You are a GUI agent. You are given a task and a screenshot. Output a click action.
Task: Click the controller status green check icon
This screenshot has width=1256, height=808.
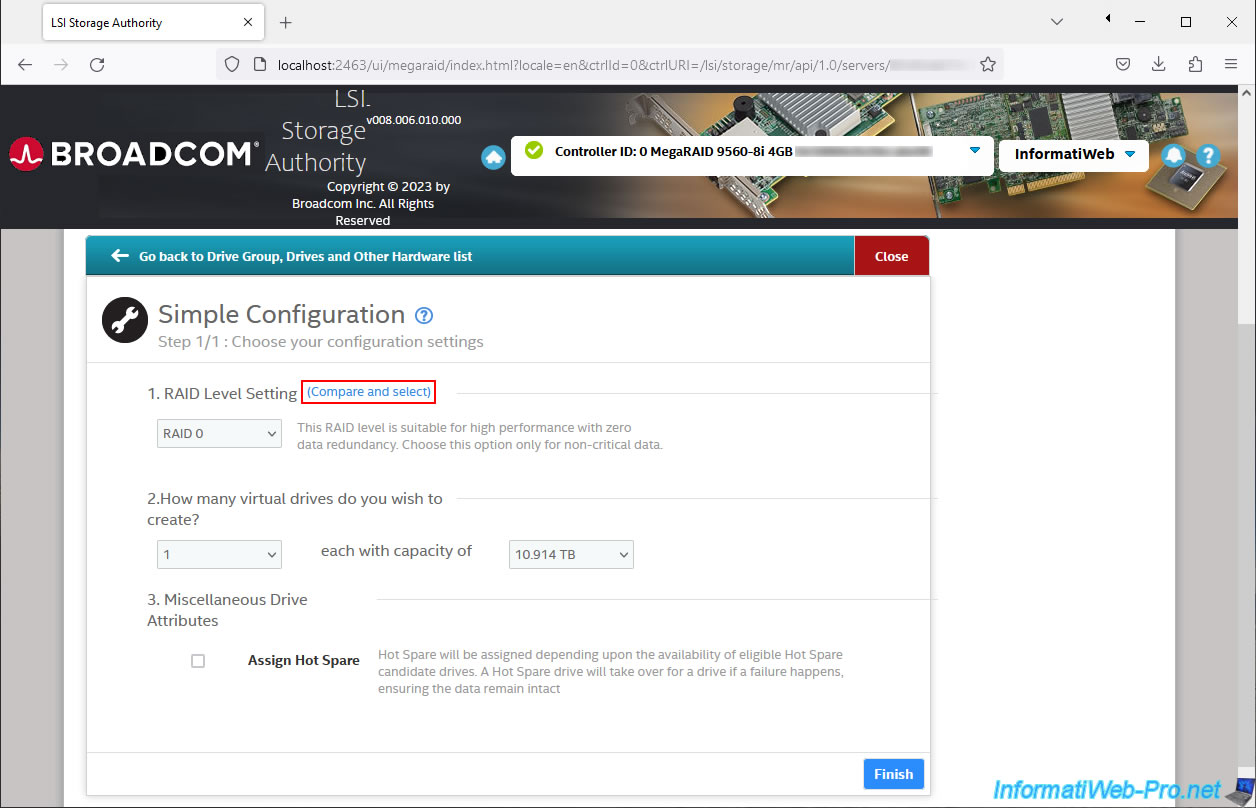pos(534,150)
